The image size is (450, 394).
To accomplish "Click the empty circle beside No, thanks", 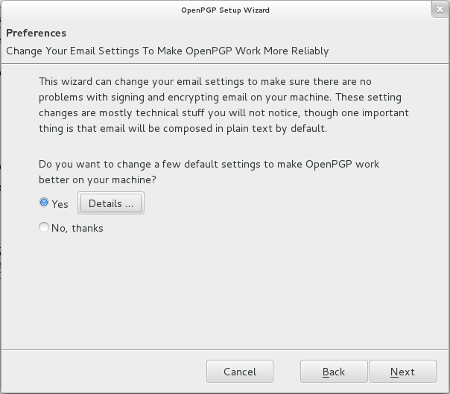I will (x=44, y=227).
